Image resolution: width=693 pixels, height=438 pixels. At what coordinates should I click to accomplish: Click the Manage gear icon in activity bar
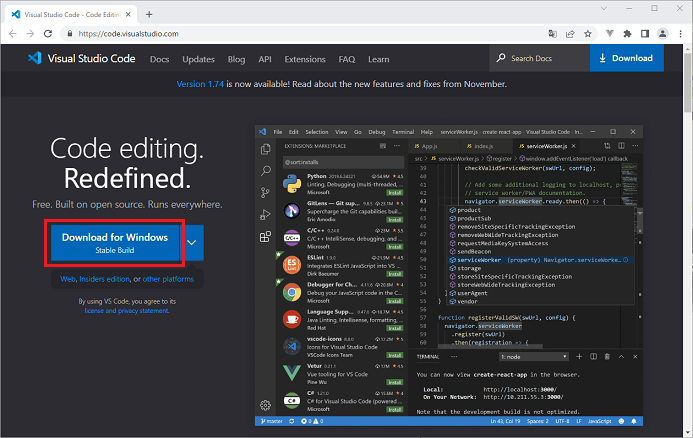(x=265, y=405)
